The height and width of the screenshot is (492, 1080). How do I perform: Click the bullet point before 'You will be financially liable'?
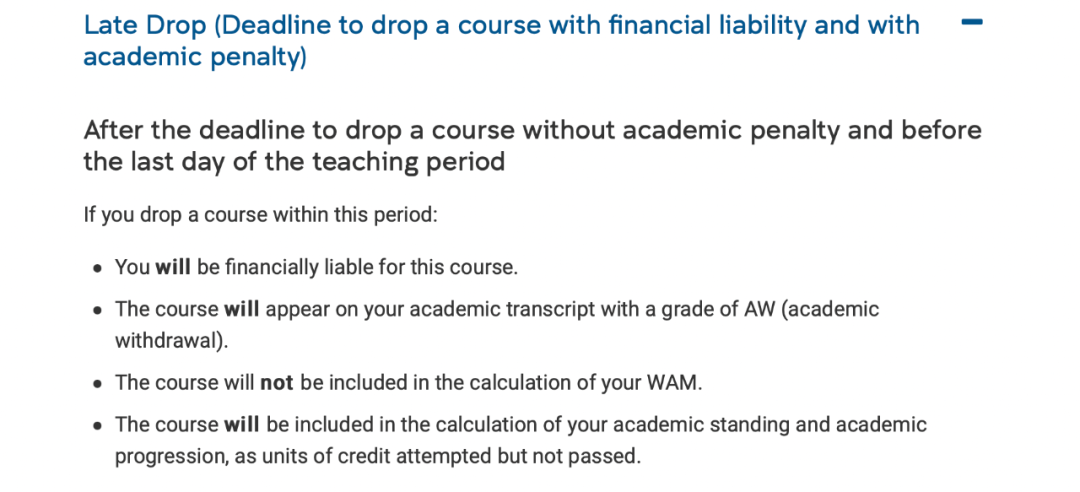point(98,268)
